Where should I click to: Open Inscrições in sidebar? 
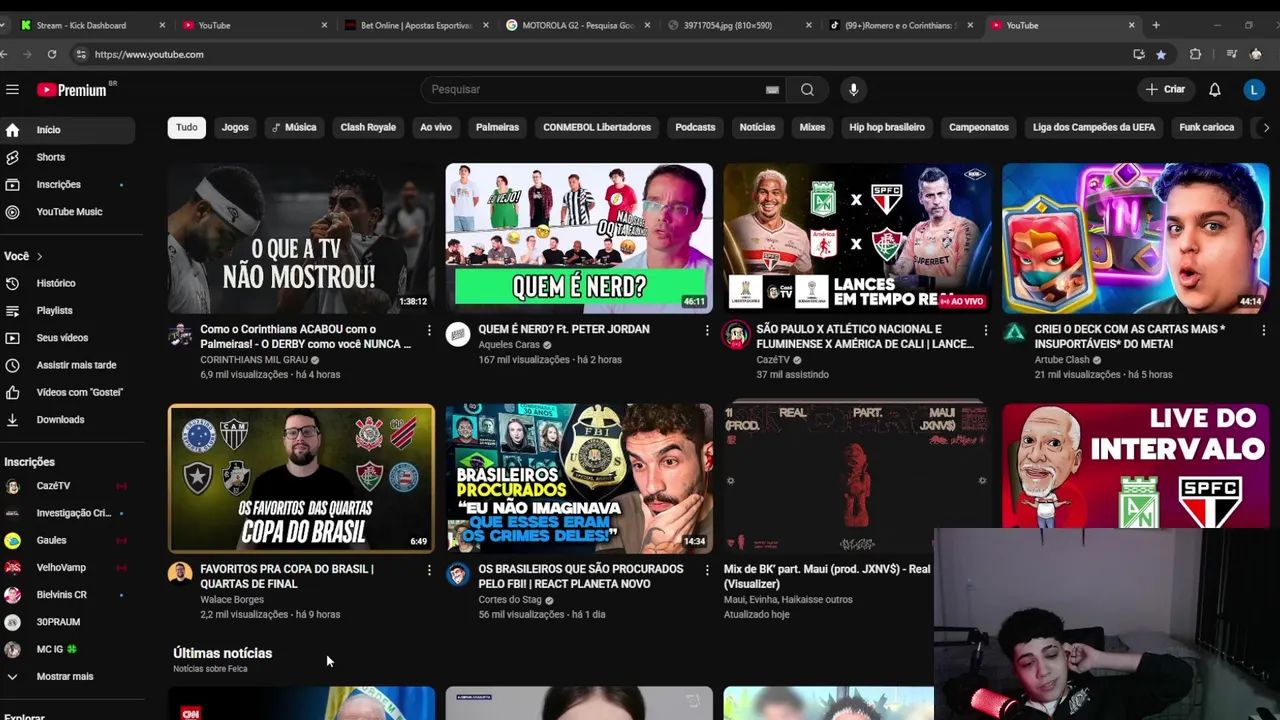(67, 184)
